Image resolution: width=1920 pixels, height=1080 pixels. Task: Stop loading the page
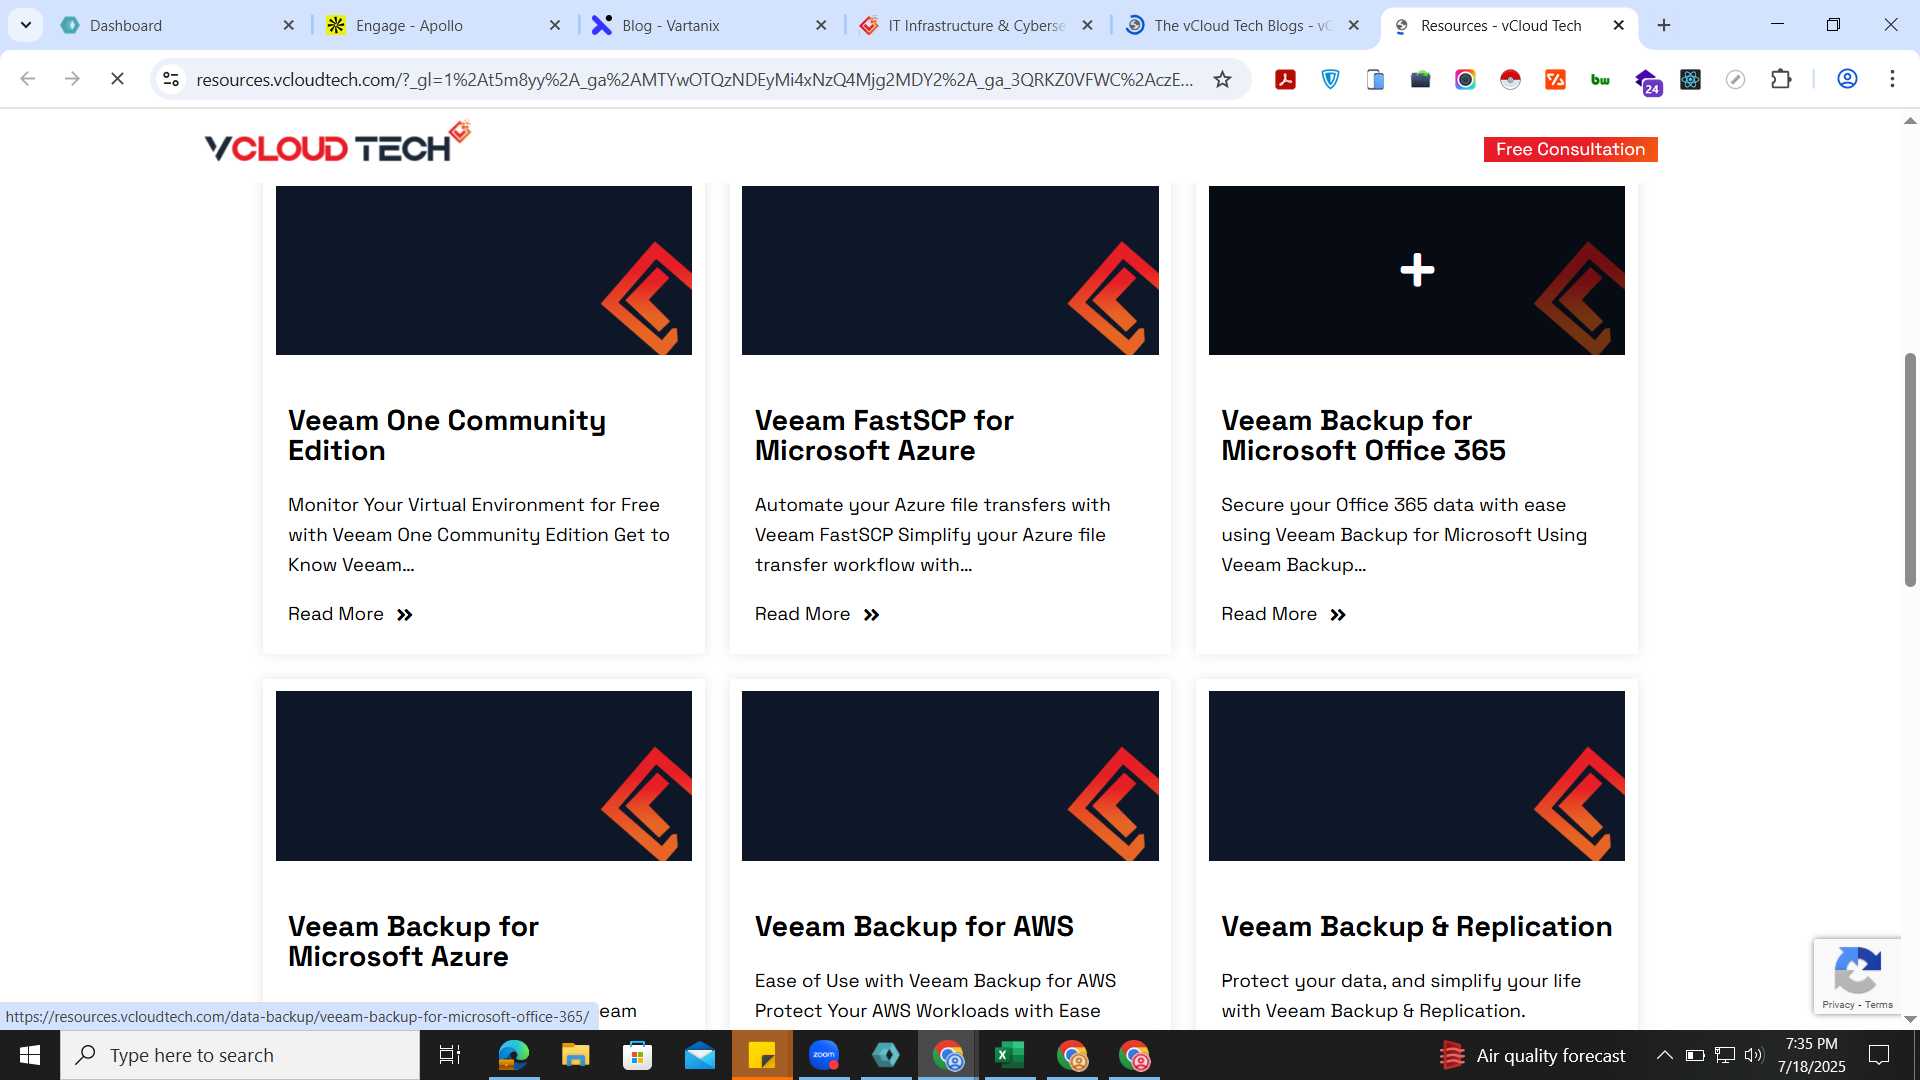click(x=117, y=79)
